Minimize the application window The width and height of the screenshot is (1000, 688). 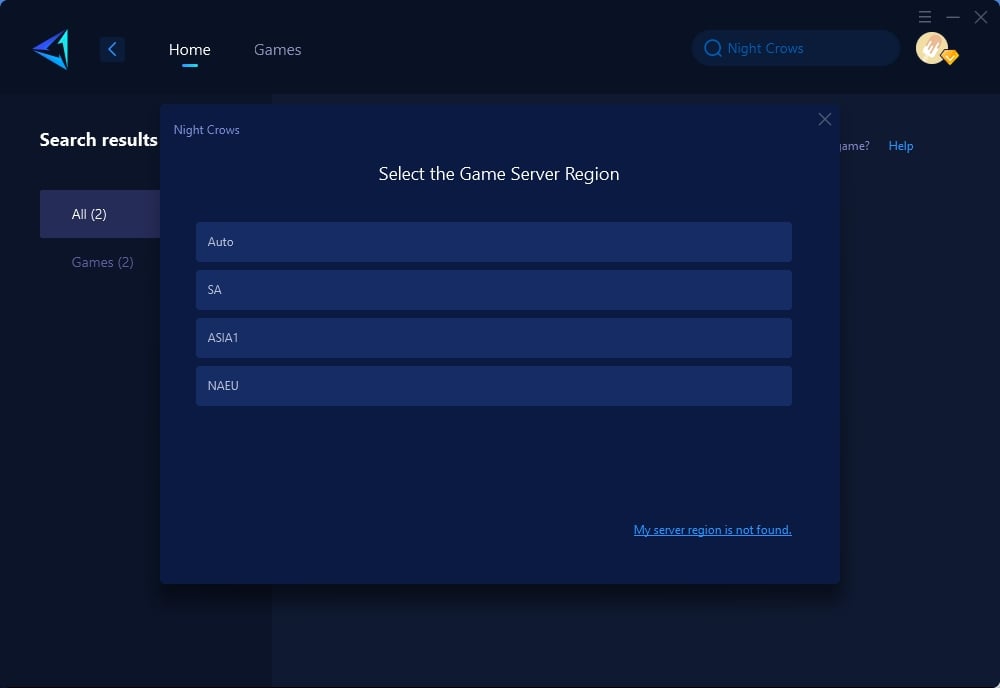[x=953, y=17]
